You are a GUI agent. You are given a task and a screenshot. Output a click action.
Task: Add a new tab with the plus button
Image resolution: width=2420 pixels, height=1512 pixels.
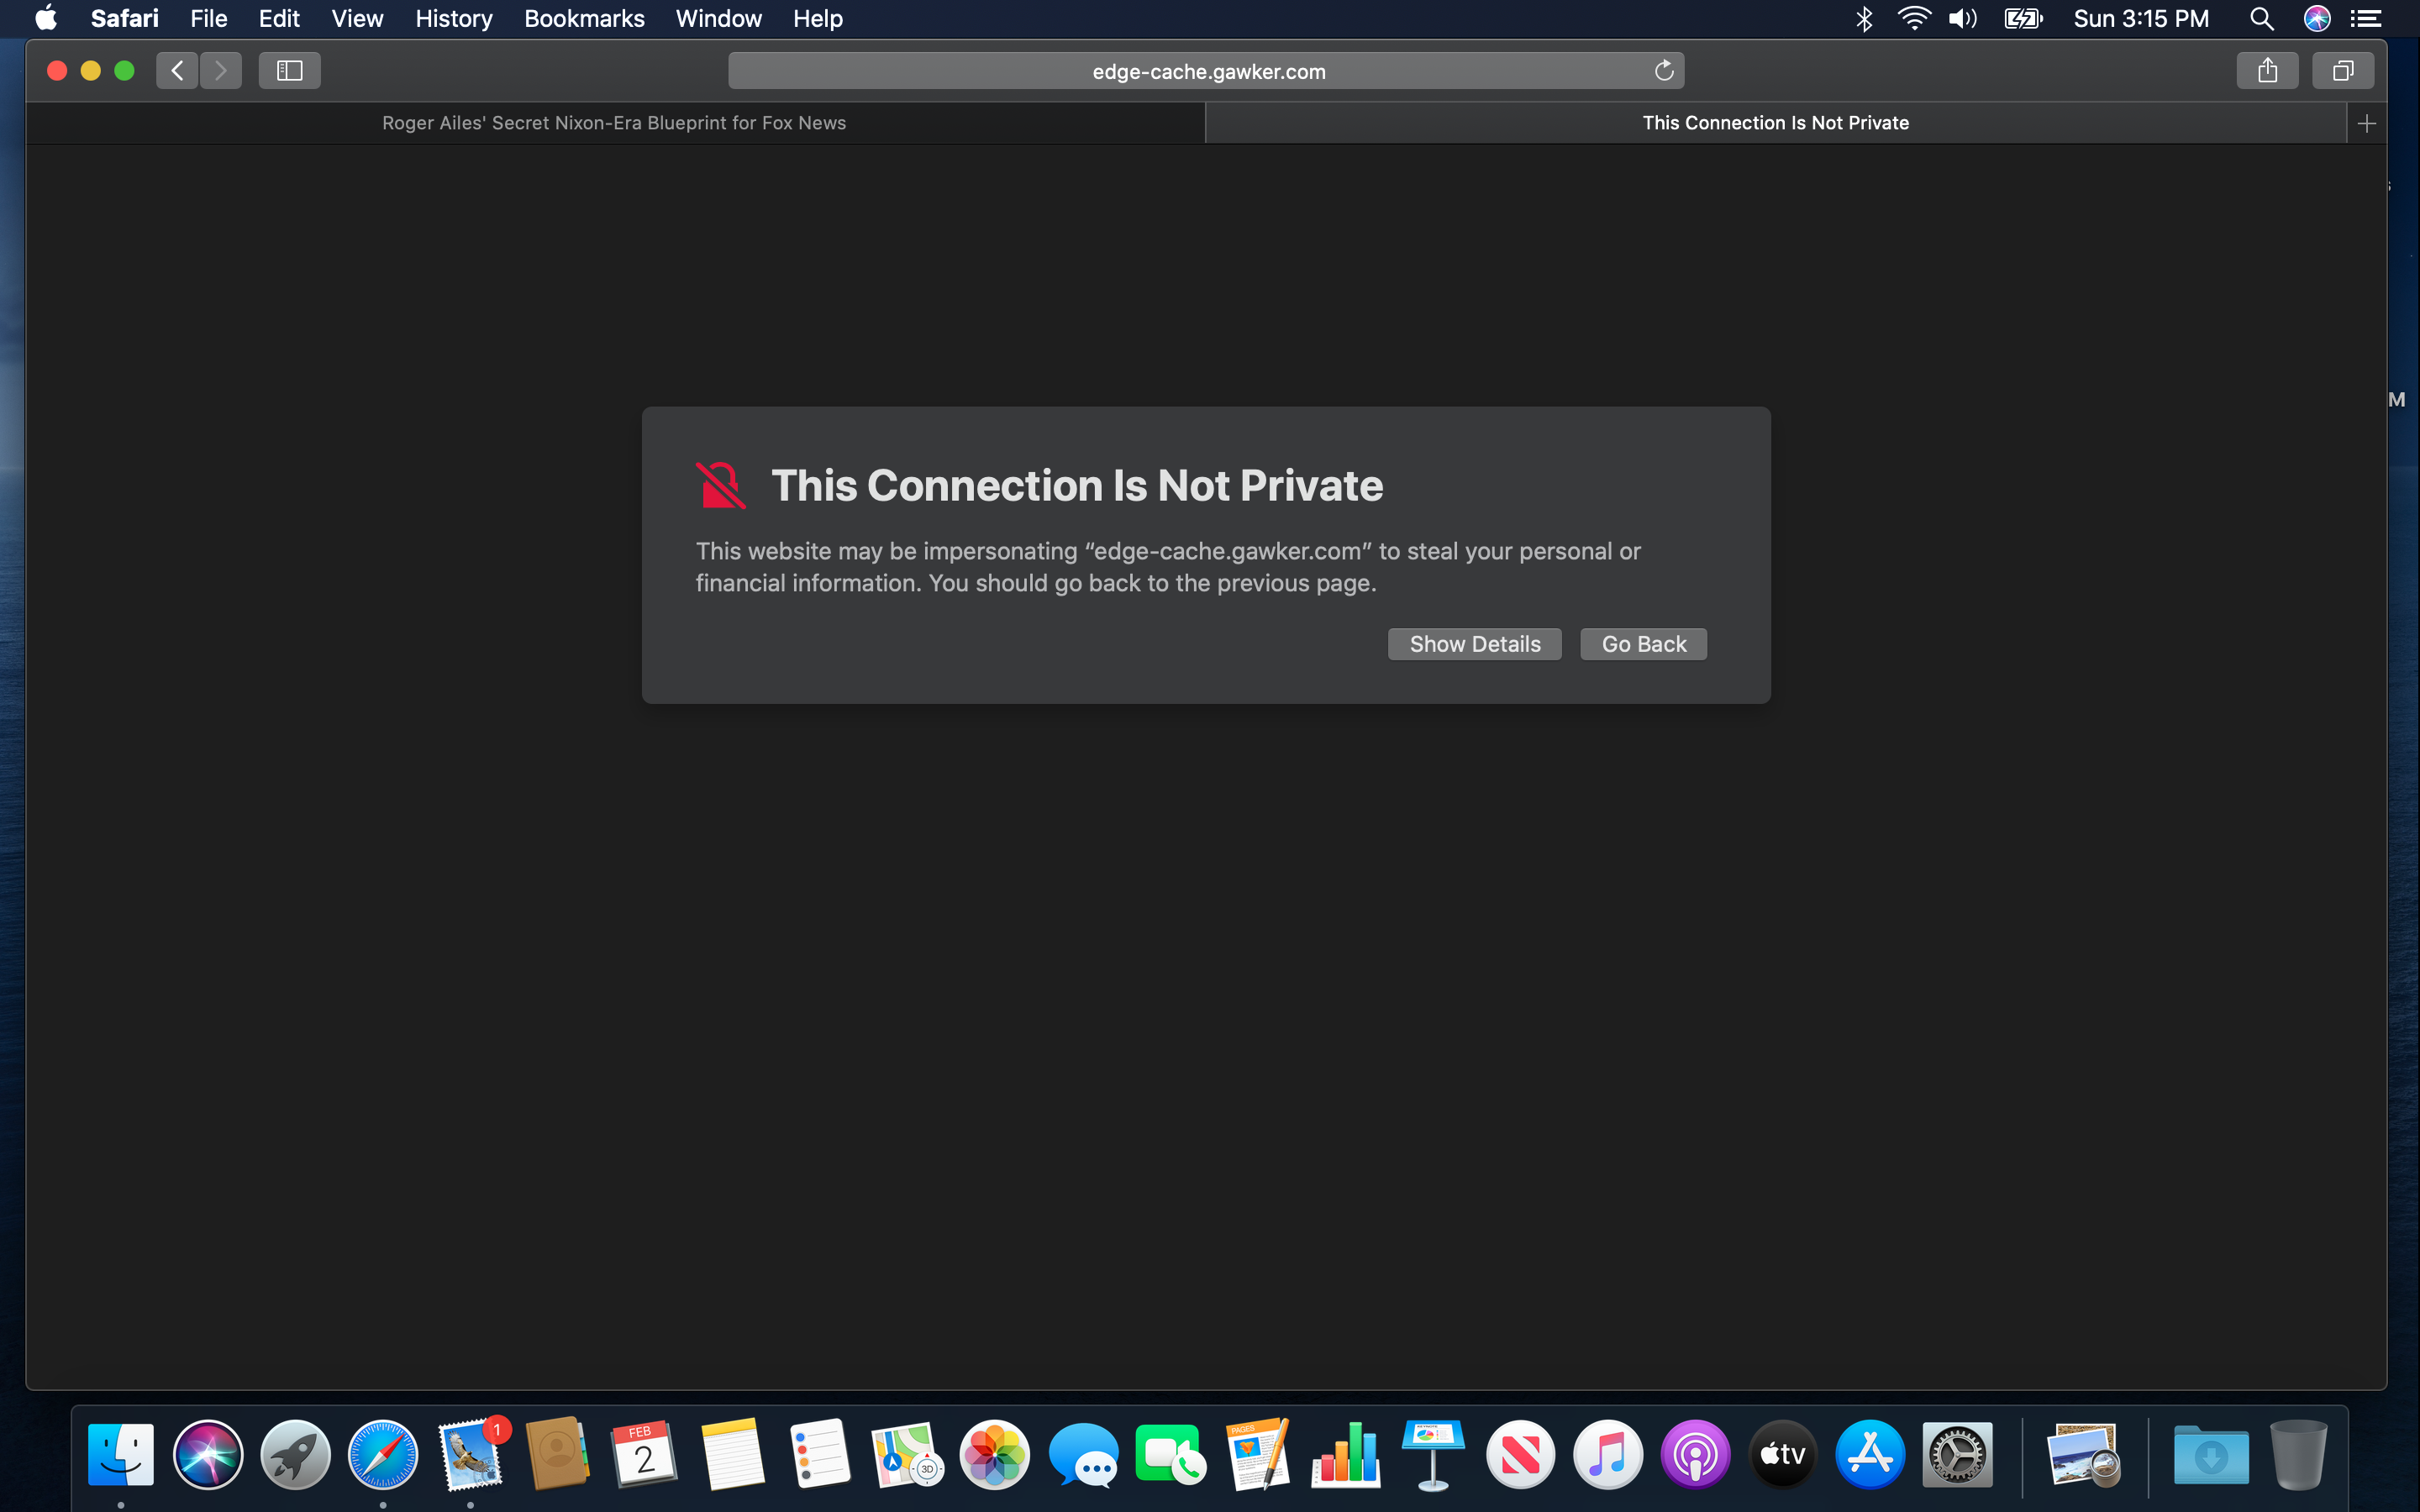coord(2366,123)
